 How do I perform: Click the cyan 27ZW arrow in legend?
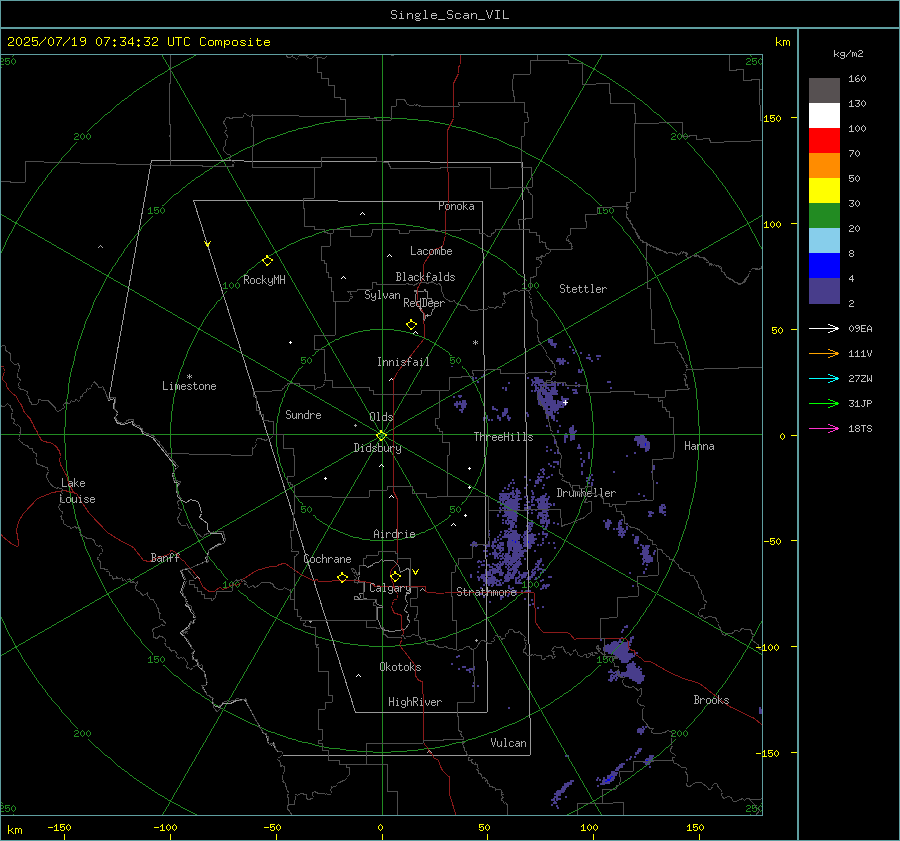click(x=824, y=378)
